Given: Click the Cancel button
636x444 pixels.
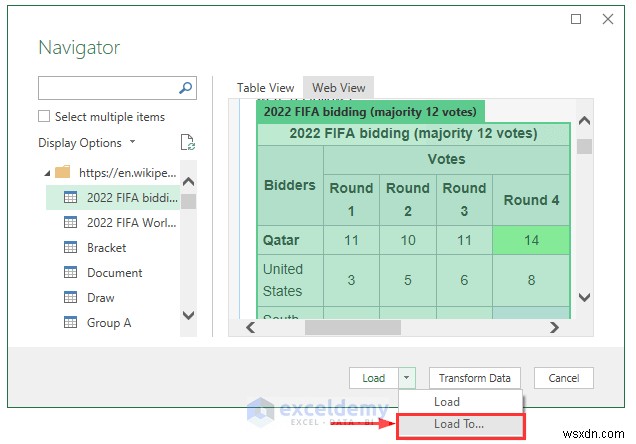Looking at the screenshot, I should [563, 378].
